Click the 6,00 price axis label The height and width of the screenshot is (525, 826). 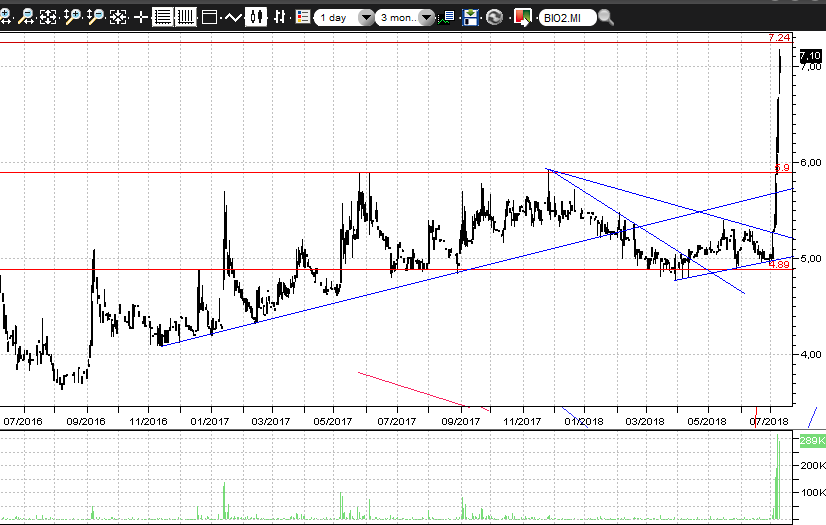pyautogui.click(x=811, y=163)
